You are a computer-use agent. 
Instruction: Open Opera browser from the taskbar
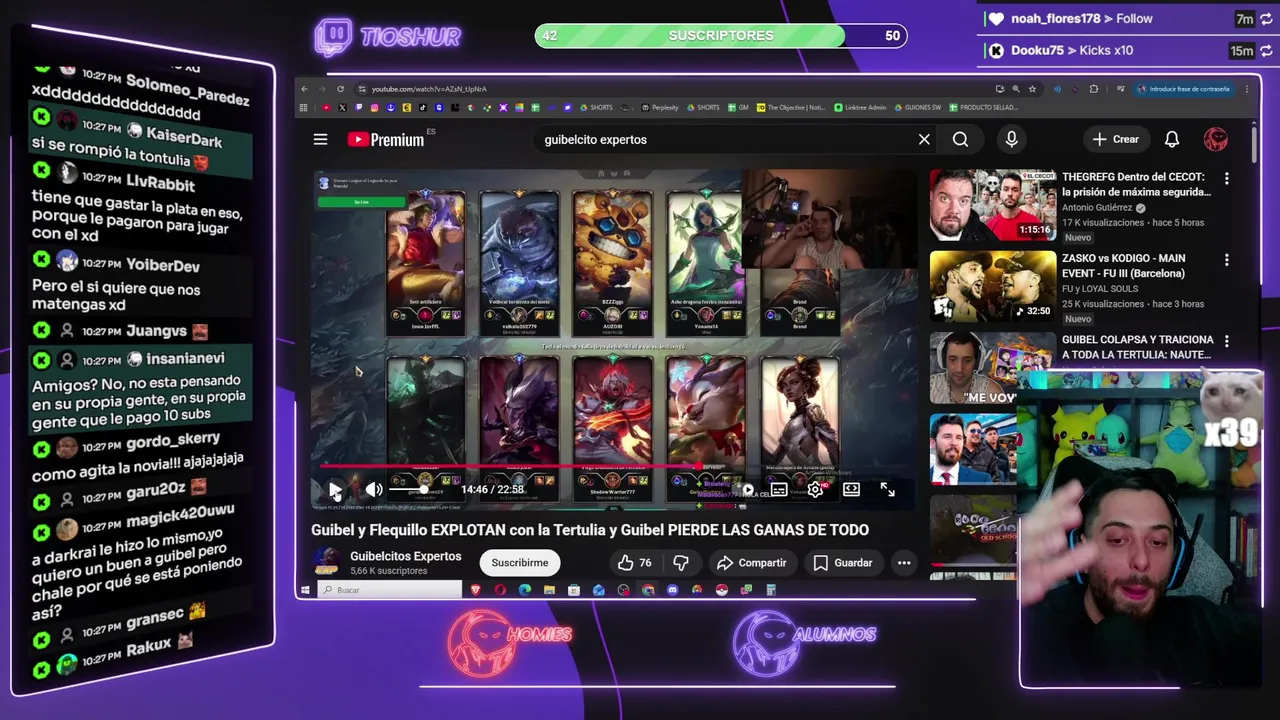pos(500,590)
